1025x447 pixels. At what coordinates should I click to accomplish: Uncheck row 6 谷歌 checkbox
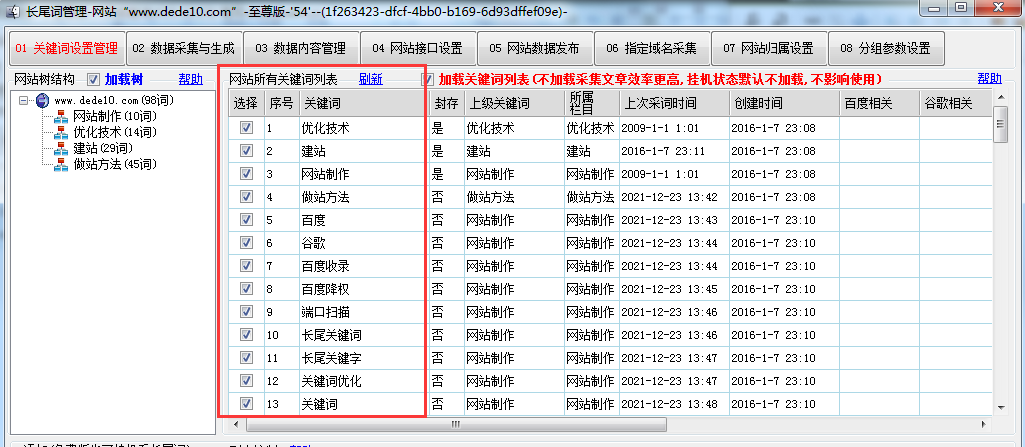[246, 242]
